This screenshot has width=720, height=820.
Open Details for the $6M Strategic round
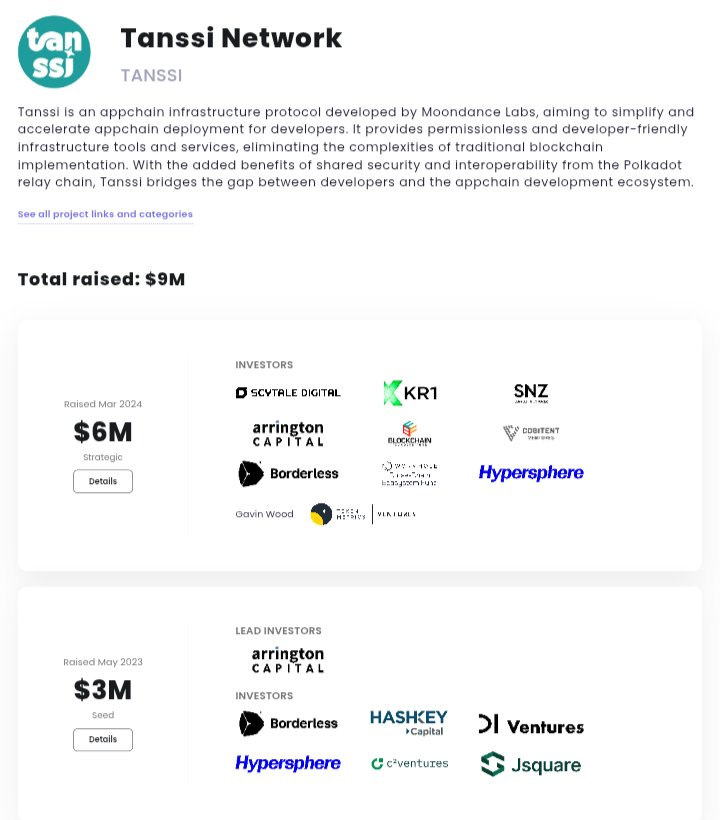pos(103,481)
